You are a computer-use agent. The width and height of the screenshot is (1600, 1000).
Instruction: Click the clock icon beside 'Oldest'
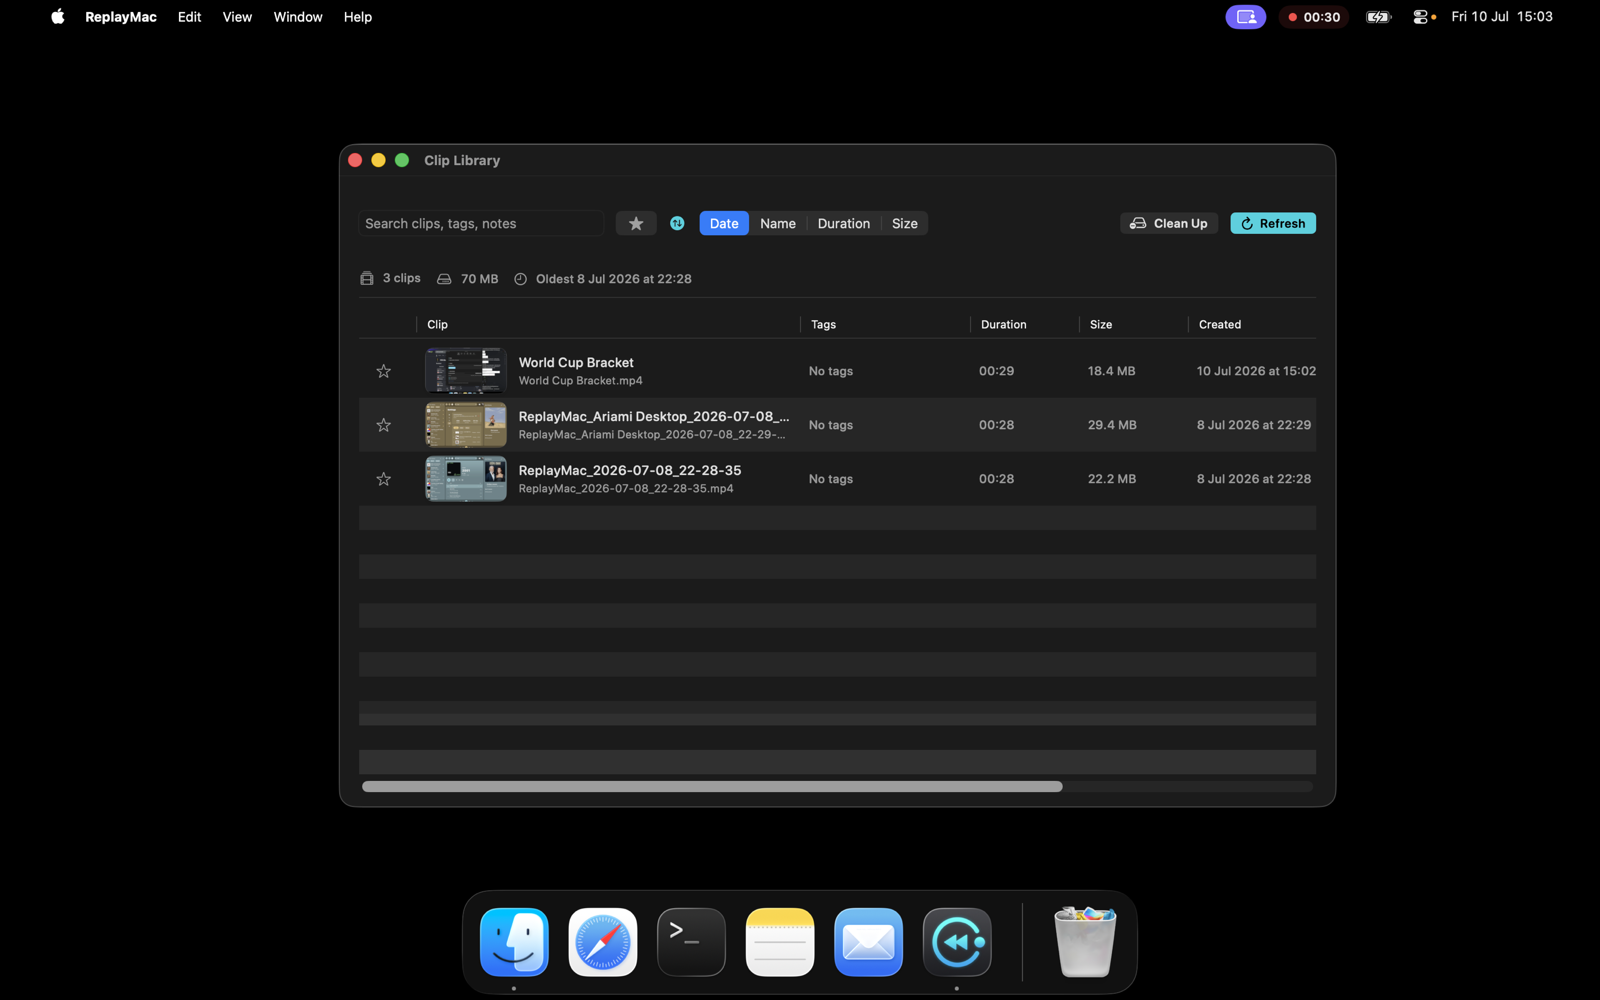pos(520,279)
